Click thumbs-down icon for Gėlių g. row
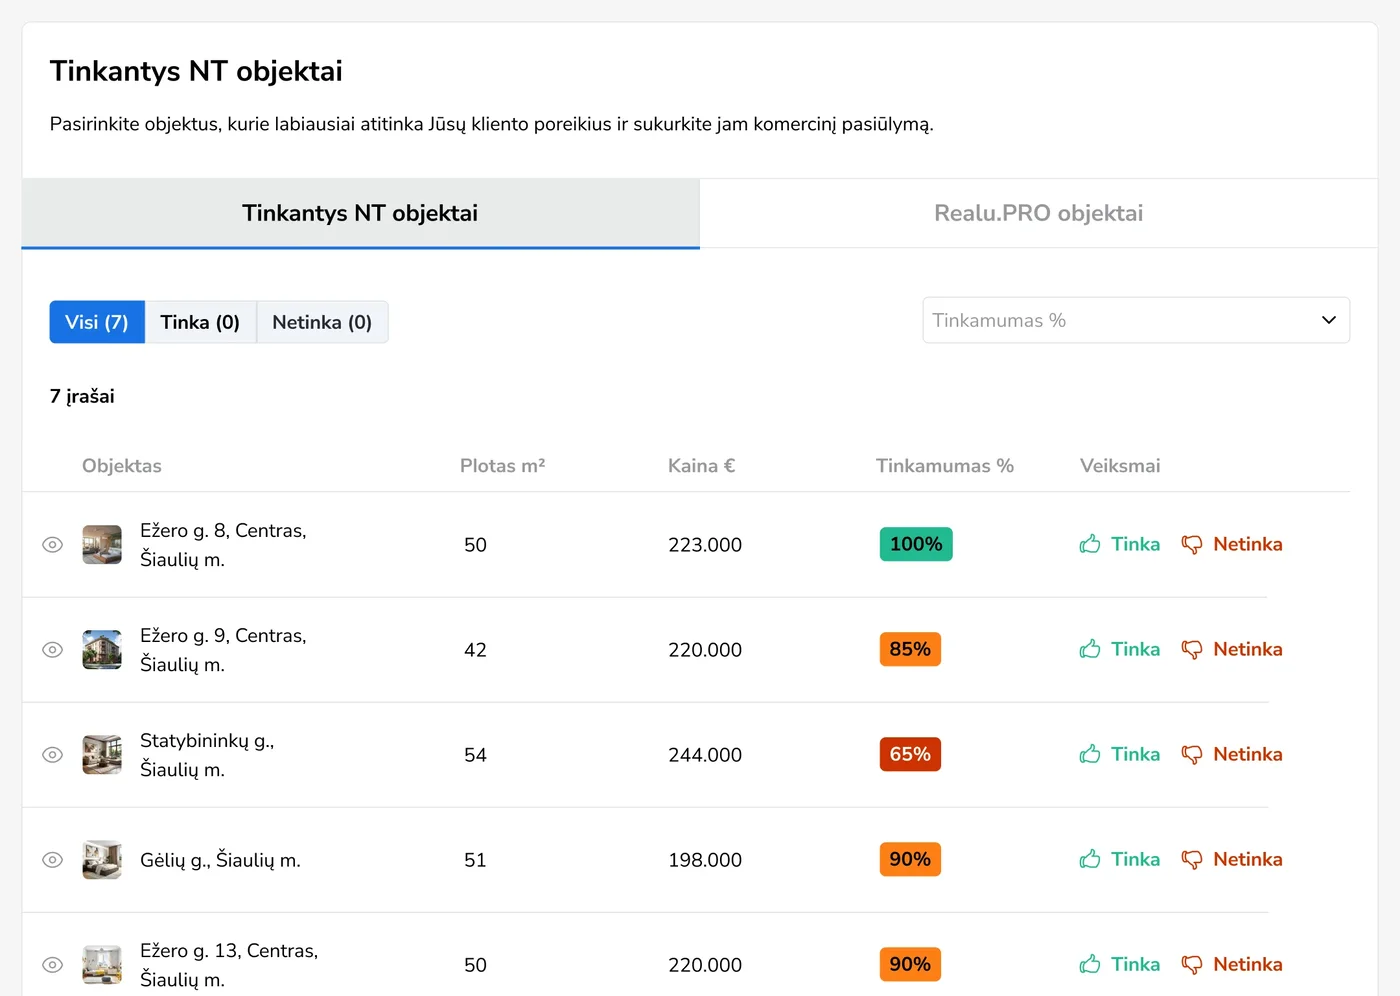1400x996 pixels. point(1192,859)
